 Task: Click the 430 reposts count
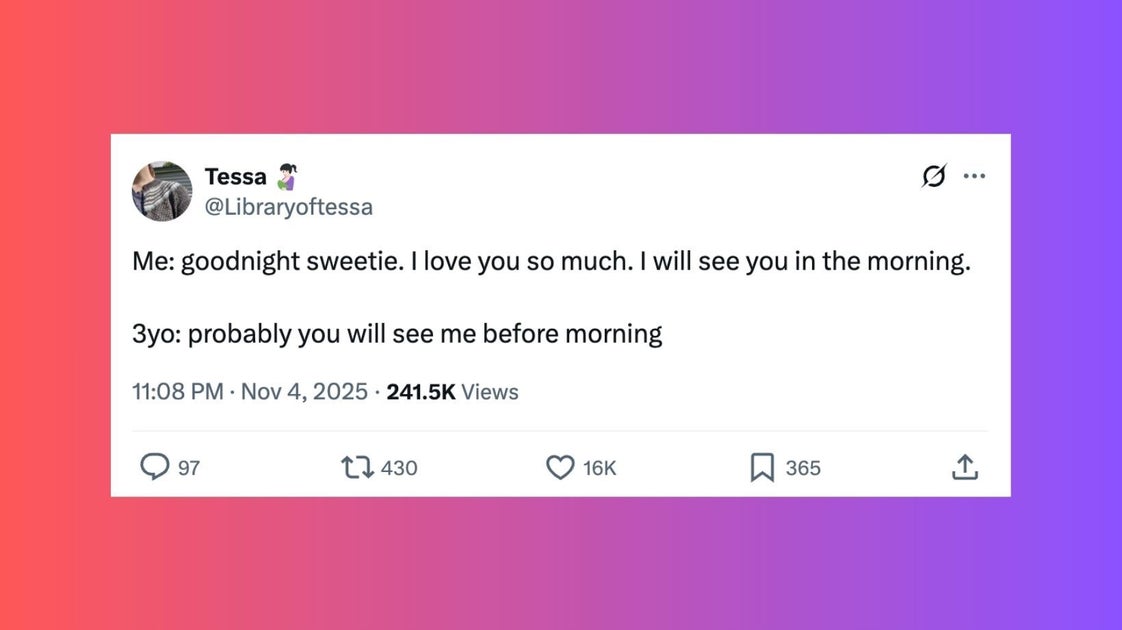(398, 468)
